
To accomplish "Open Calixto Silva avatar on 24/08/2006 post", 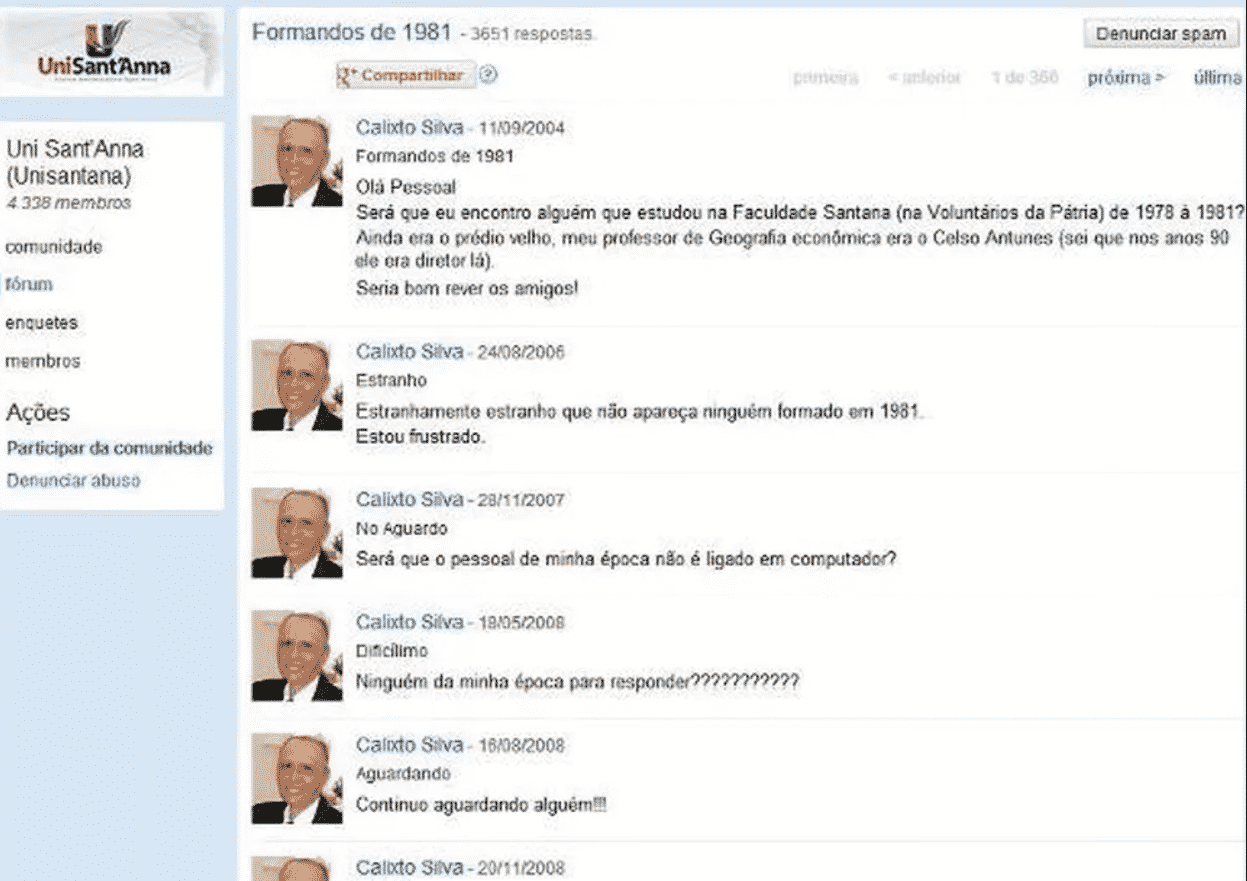I will pos(297,386).
